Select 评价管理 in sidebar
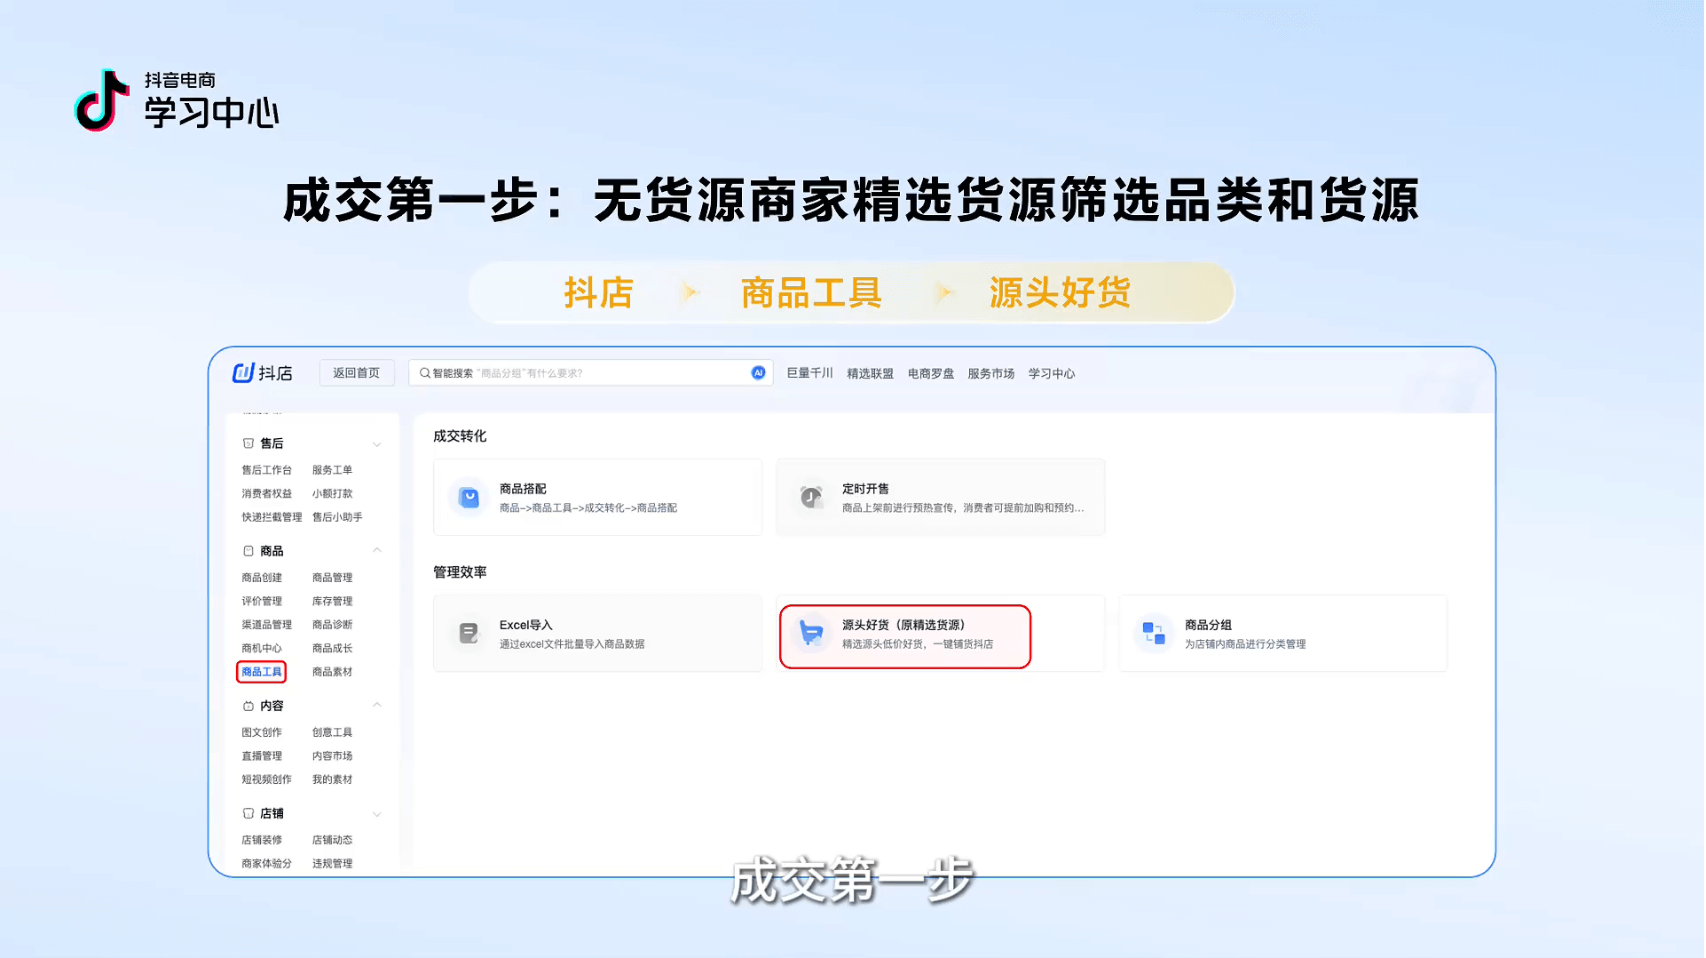The image size is (1706, 958). (262, 602)
